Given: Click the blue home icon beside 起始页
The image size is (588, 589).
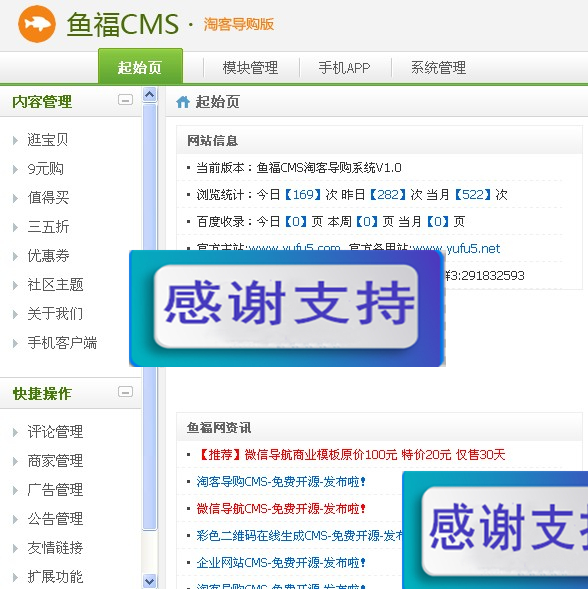Looking at the screenshot, I should [183, 102].
